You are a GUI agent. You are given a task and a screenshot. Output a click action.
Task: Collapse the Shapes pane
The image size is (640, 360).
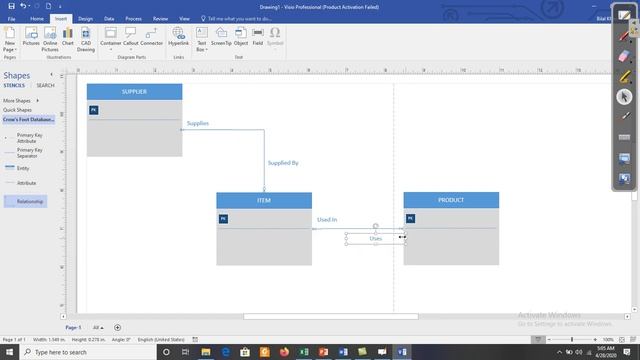point(51,75)
